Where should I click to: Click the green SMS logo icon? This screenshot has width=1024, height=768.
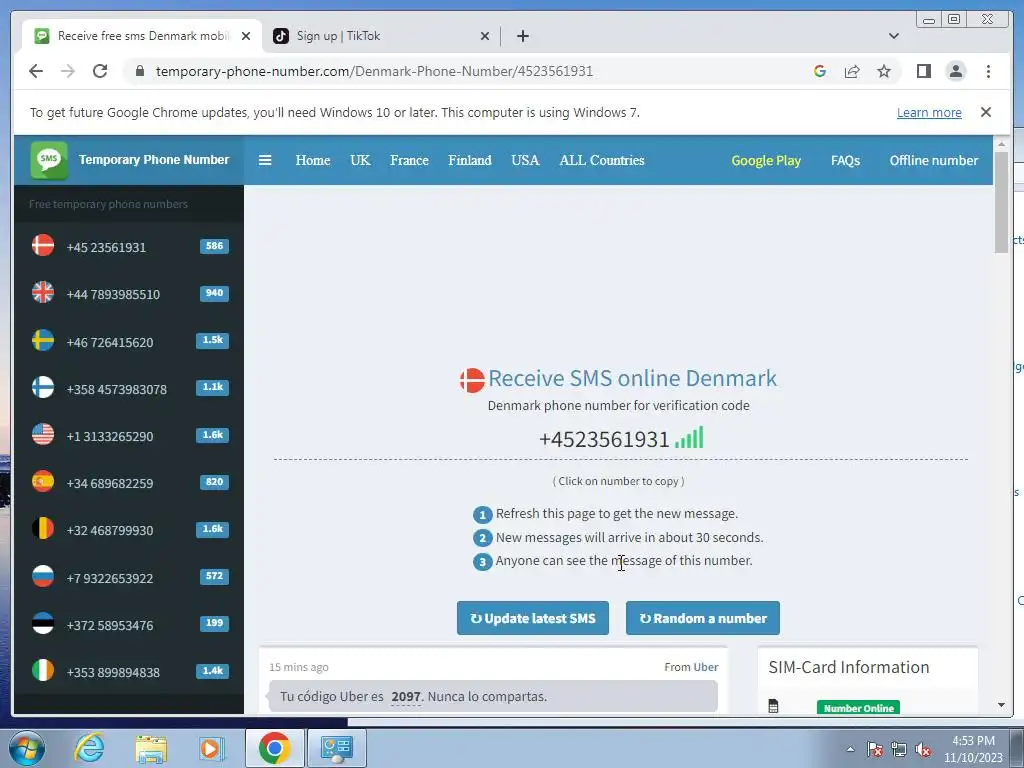click(x=49, y=160)
